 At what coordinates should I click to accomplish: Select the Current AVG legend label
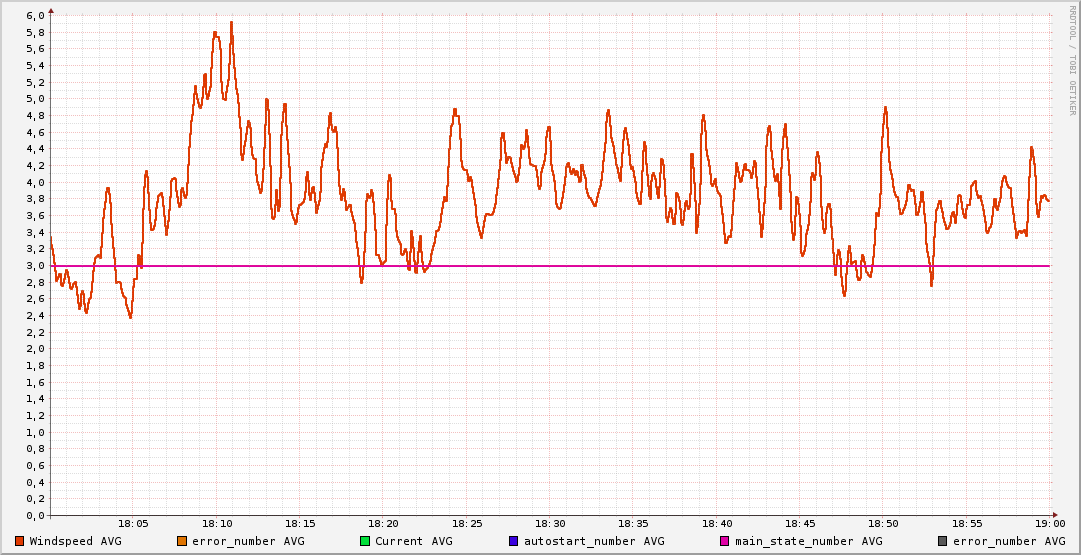pyautogui.click(x=413, y=541)
